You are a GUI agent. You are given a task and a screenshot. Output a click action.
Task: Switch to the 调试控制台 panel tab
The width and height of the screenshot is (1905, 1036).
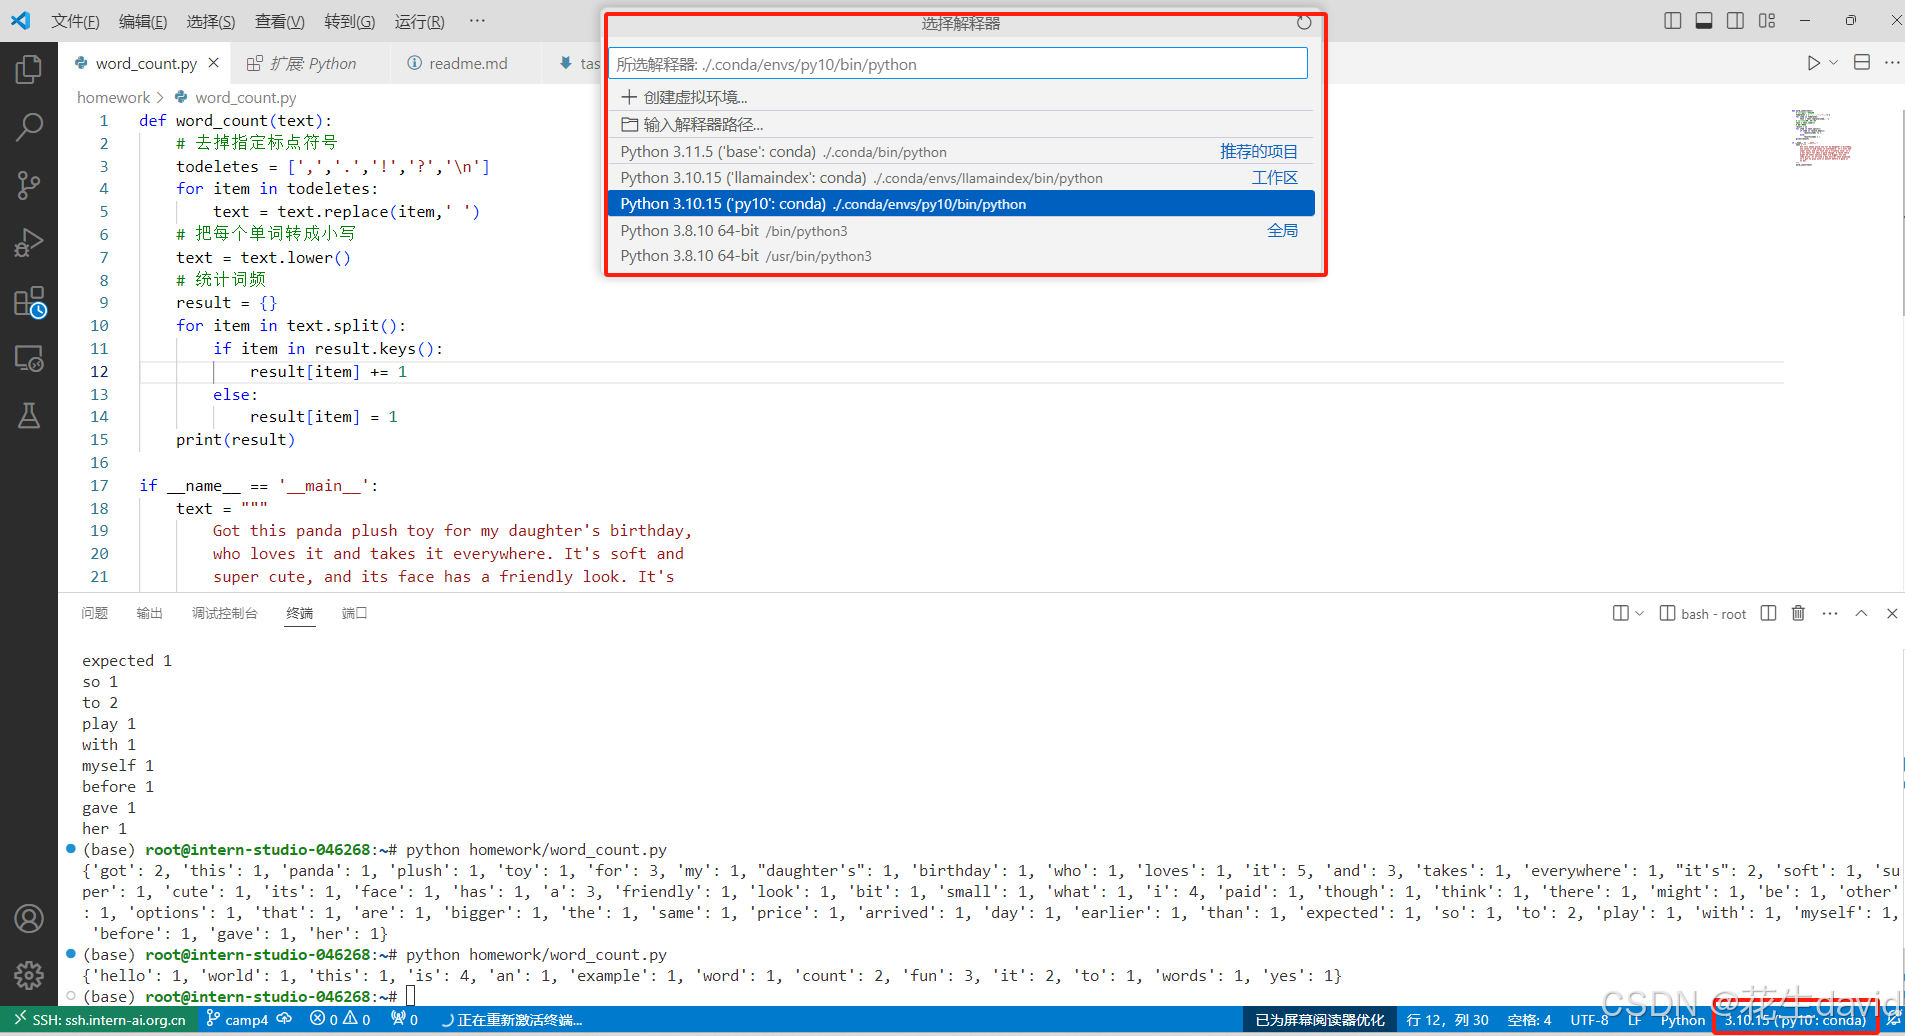(x=225, y=613)
